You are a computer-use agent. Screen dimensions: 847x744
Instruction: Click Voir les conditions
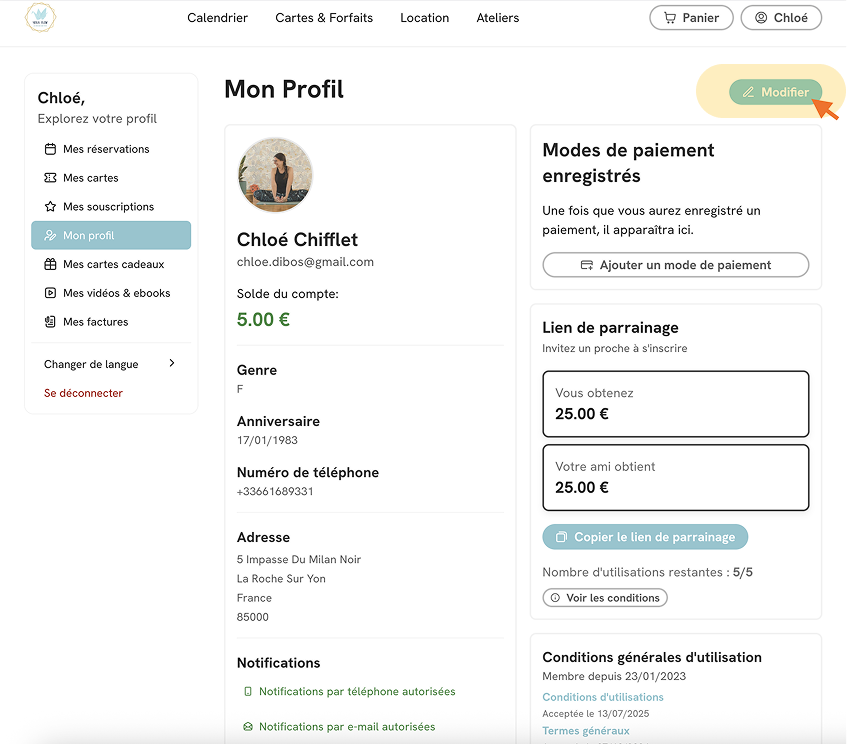[x=605, y=598]
